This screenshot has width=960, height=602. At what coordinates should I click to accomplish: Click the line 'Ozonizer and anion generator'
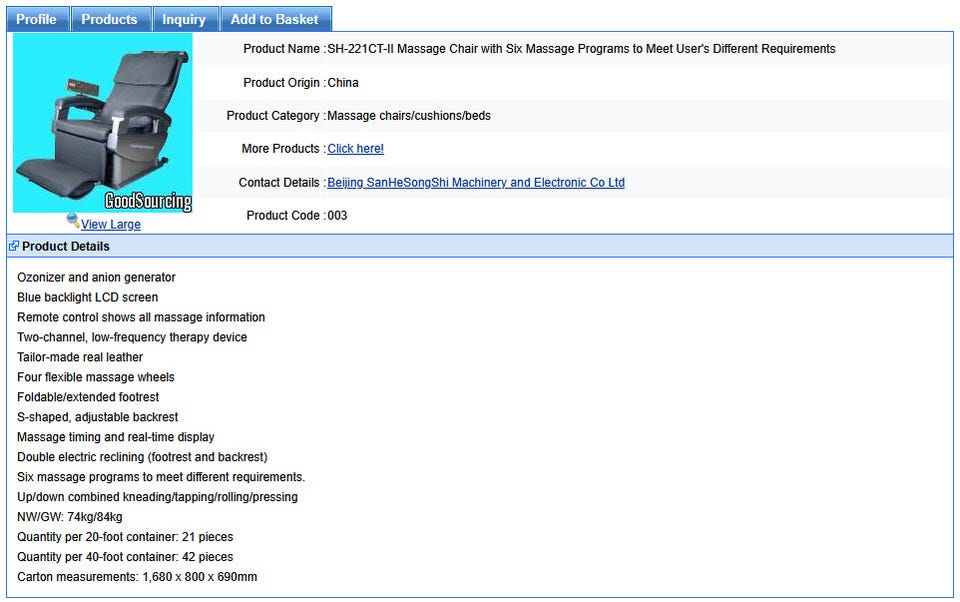(96, 277)
